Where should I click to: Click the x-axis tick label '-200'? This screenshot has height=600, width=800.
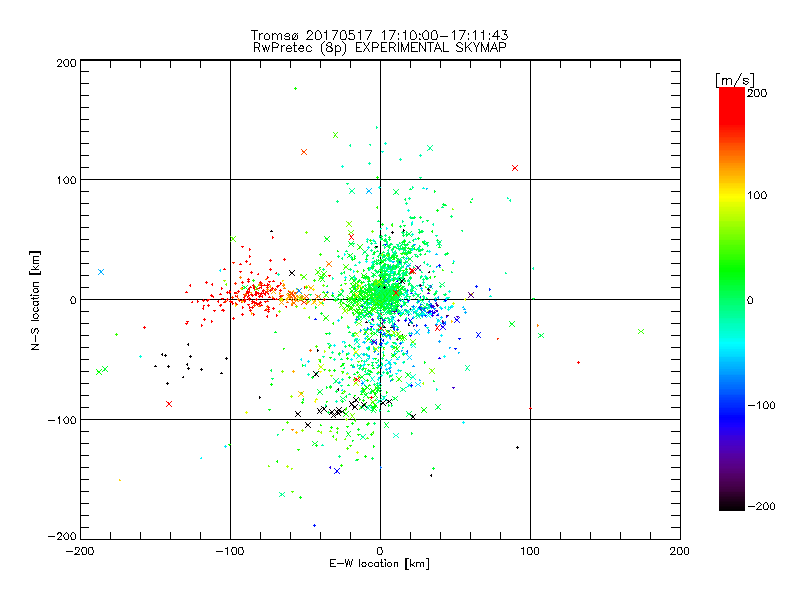click(80, 551)
